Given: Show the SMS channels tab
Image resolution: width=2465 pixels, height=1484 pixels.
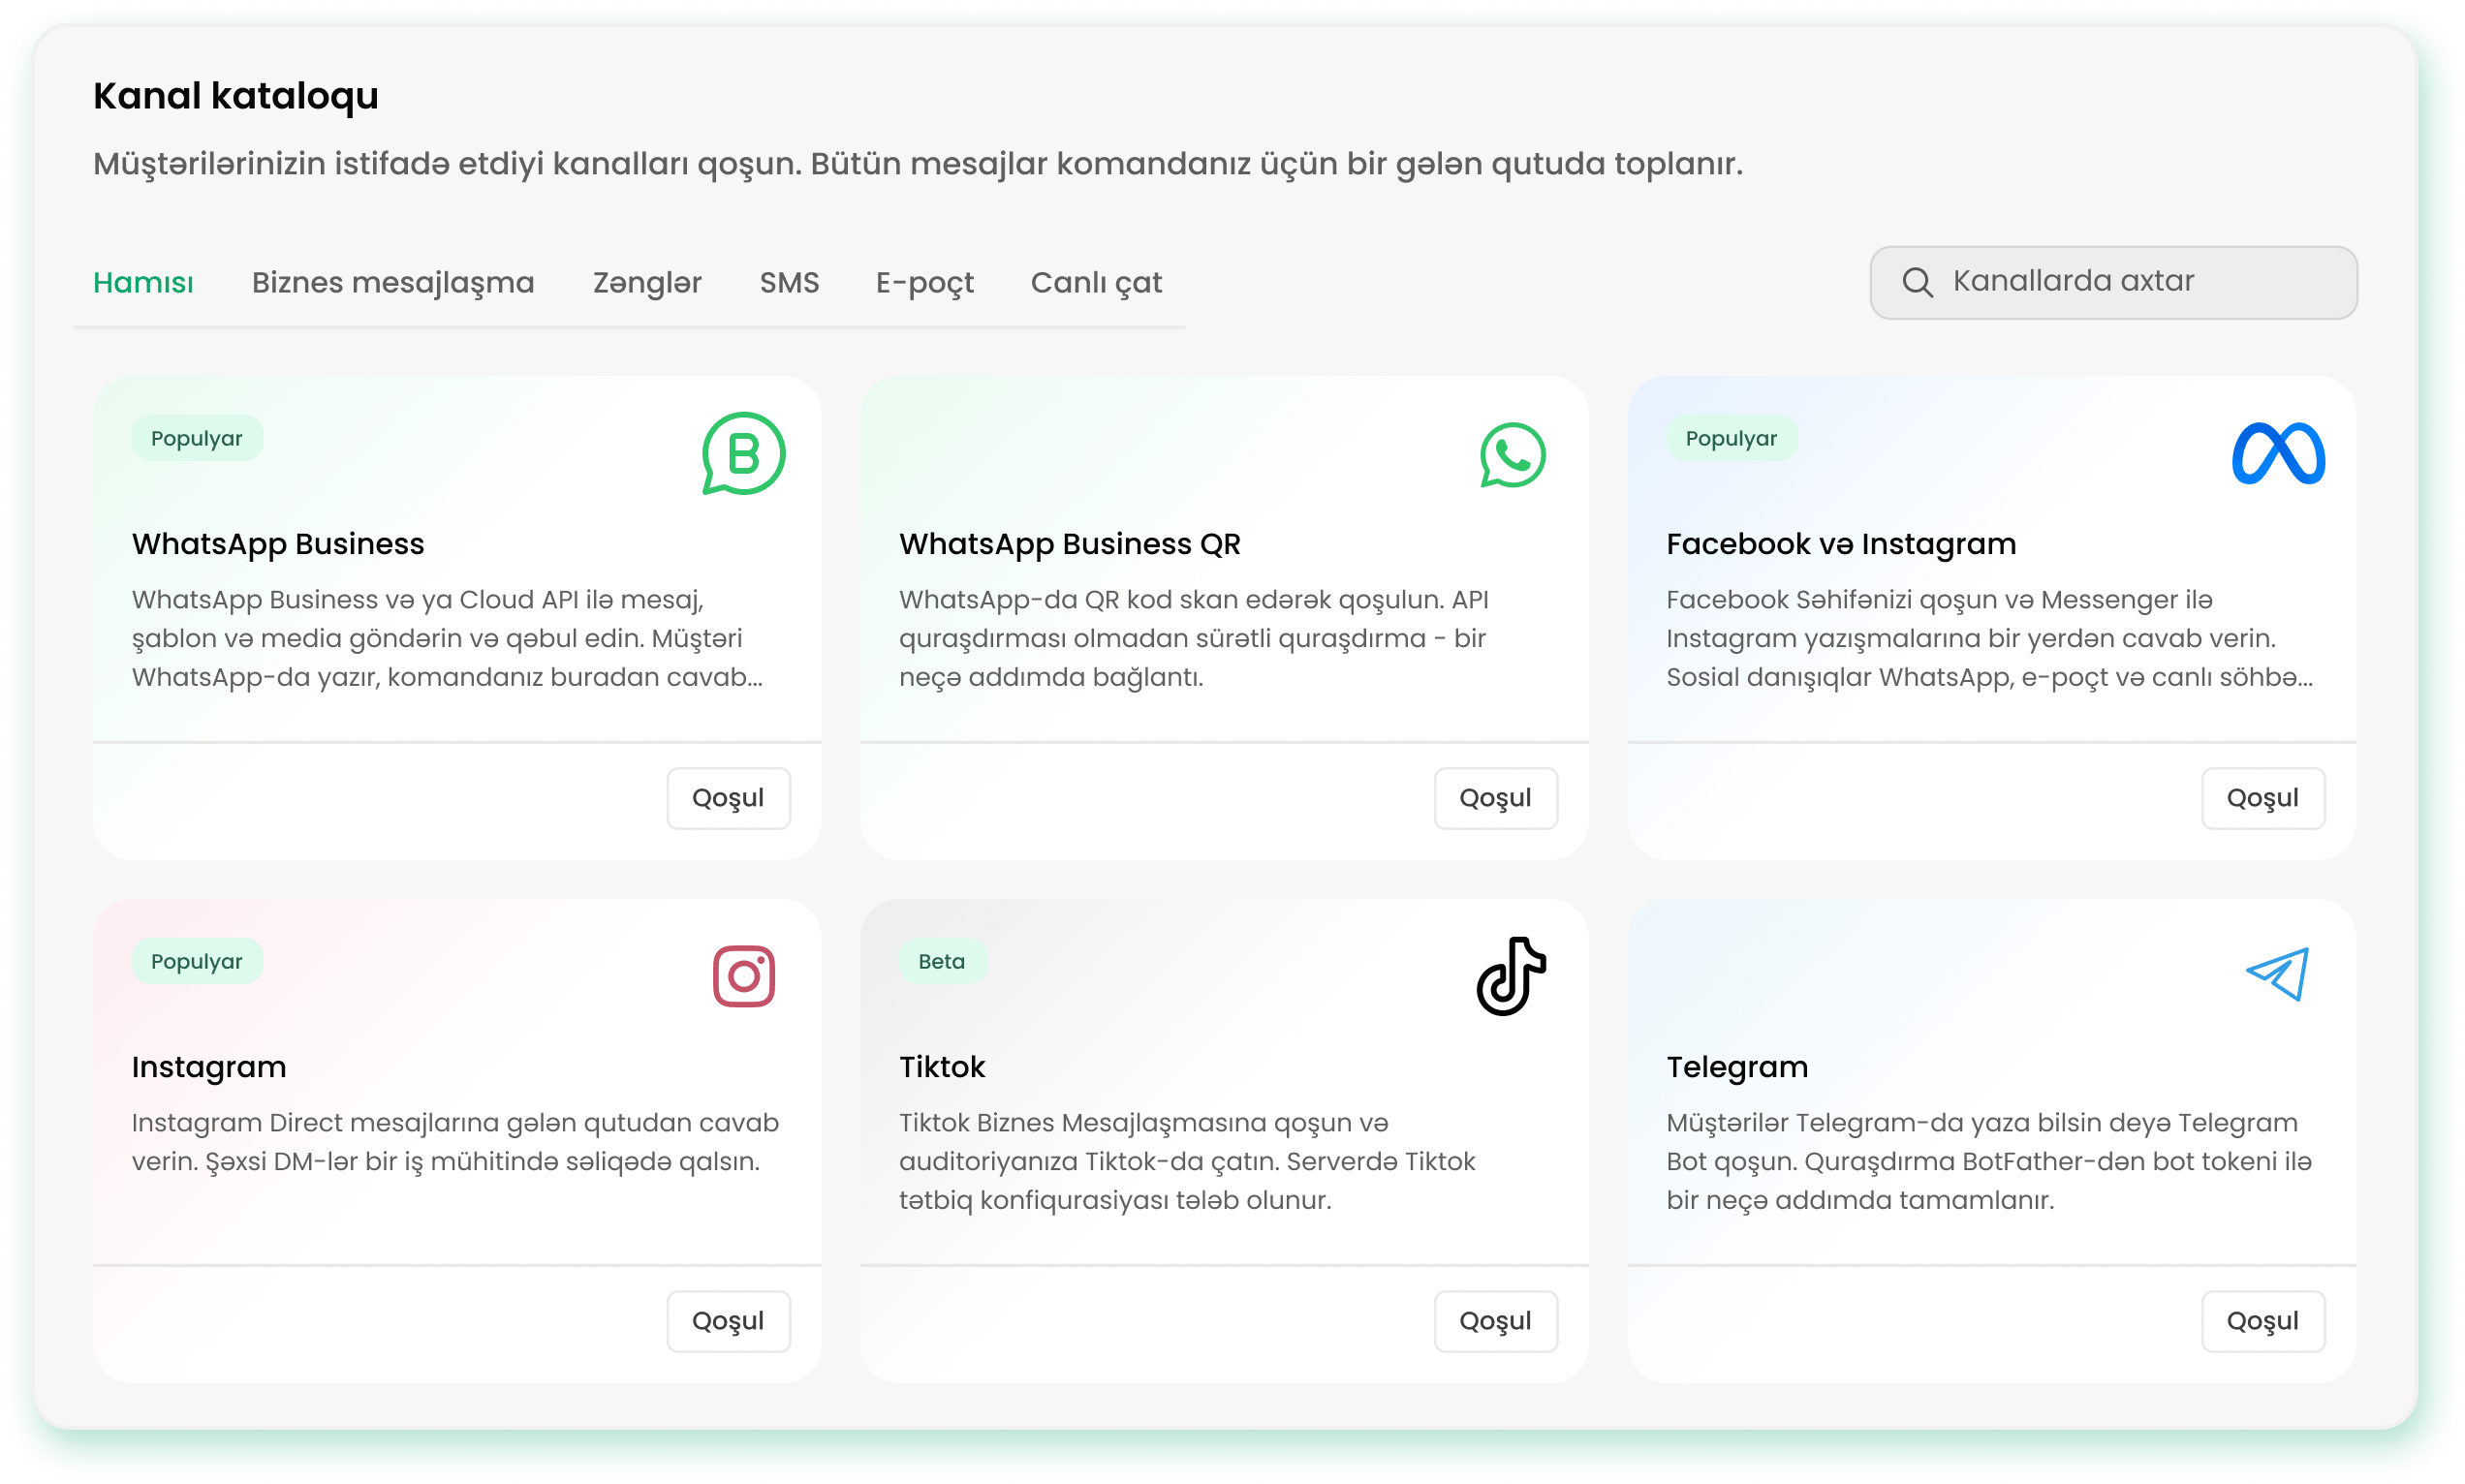Looking at the screenshot, I should pyautogui.click(x=789, y=283).
